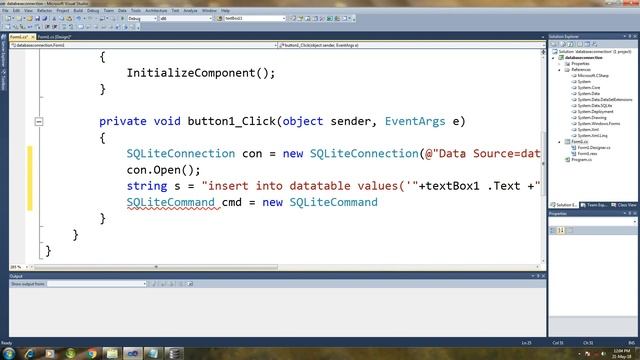The image size is (640, 360).
Task: Open the textBox1 find combo box
Action: tap(255, 18)
